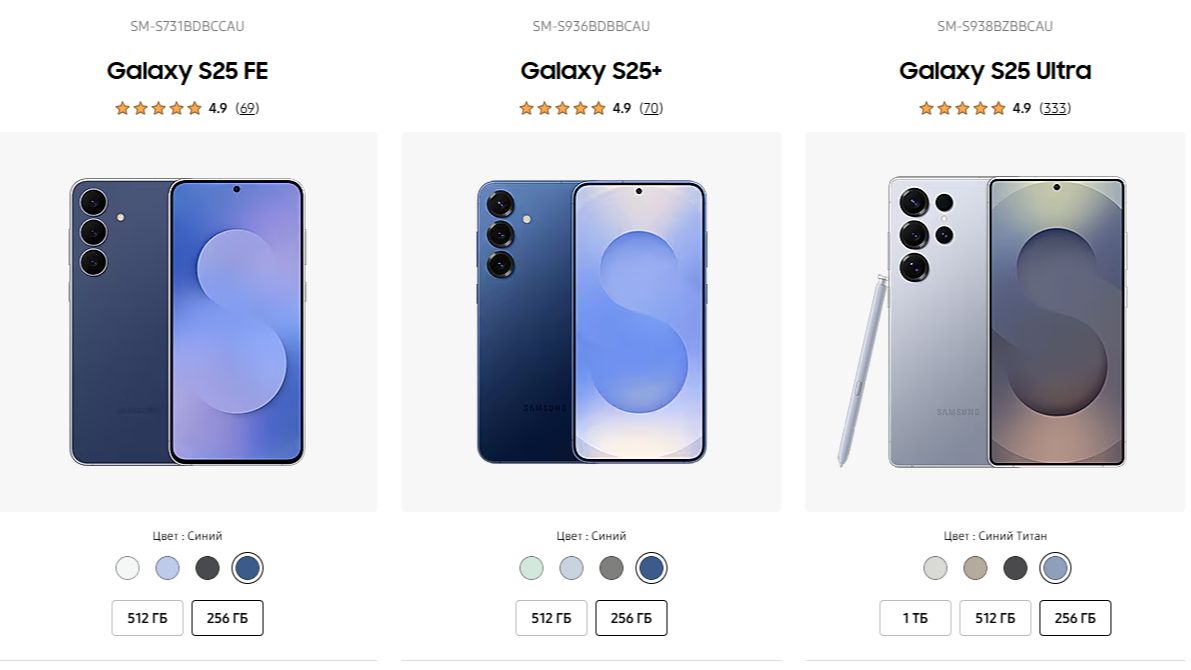
Task: Open Galaxy S25 FE product title link
Action: pos(187,71)
